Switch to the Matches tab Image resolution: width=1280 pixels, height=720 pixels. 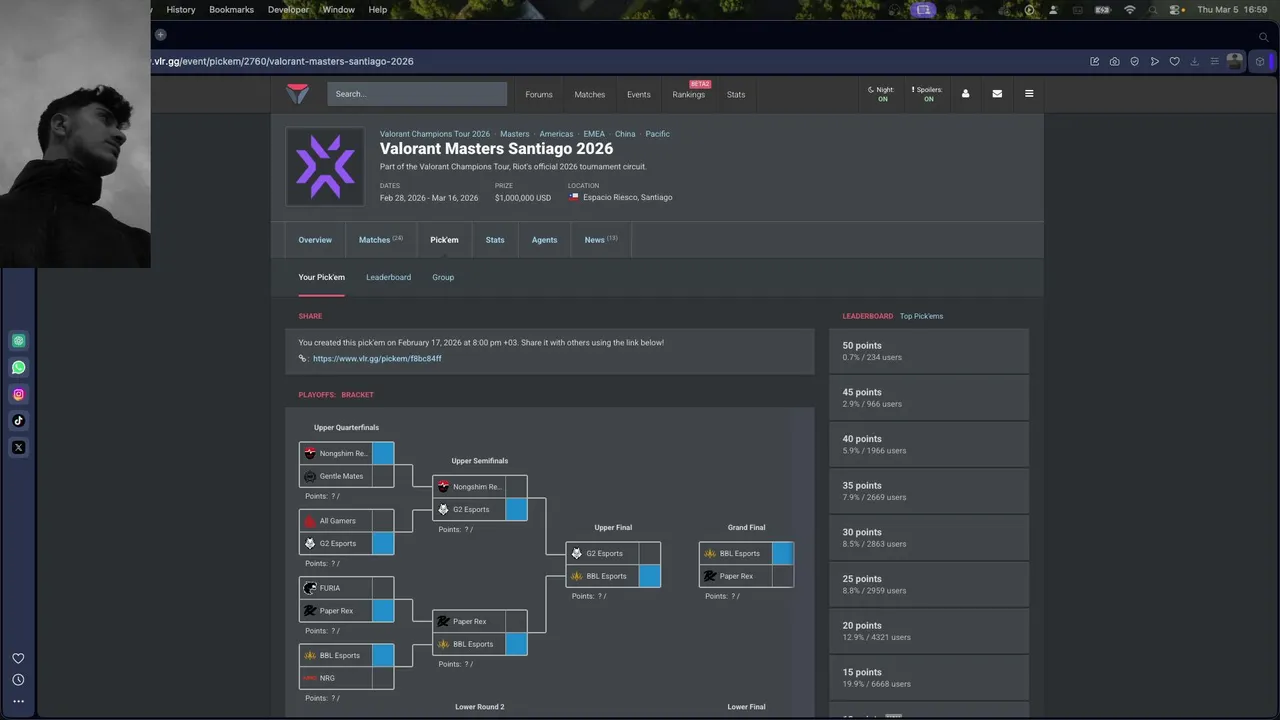click(x=380, y=240)
